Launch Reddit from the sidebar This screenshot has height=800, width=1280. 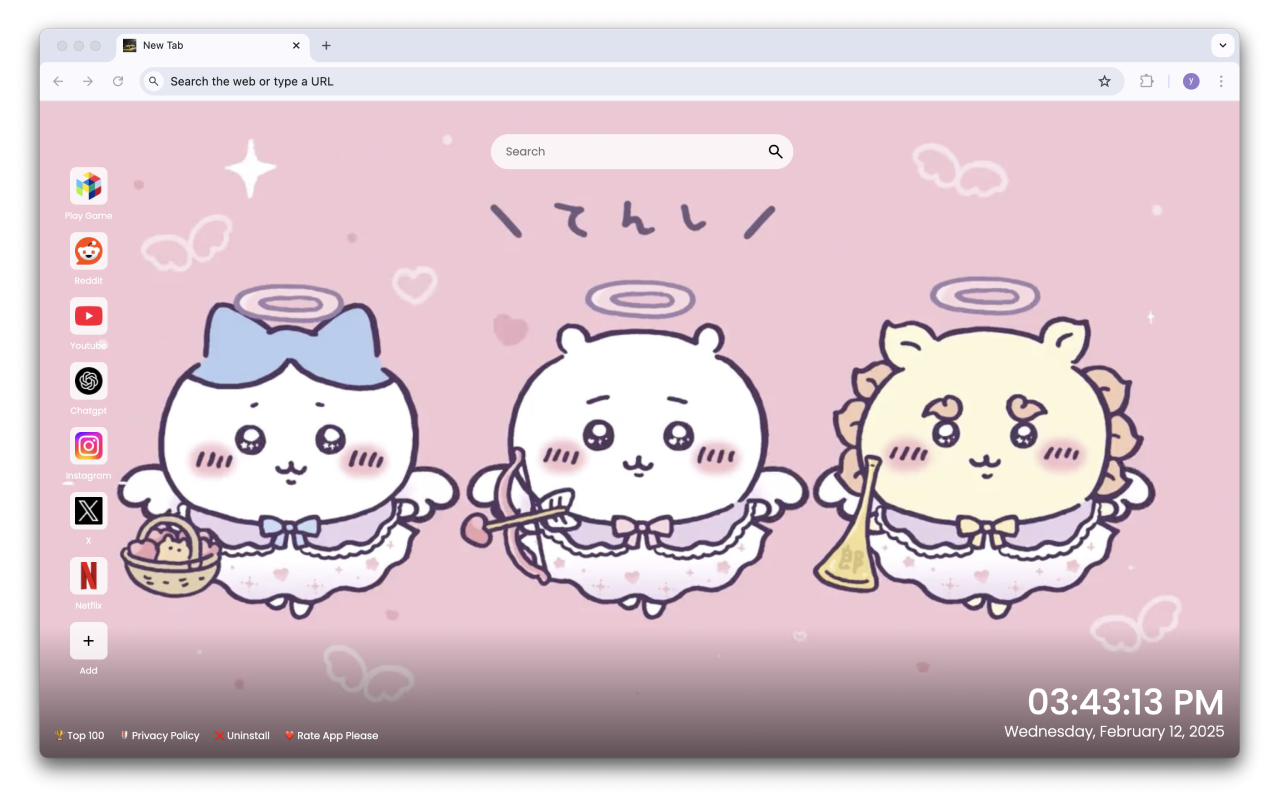pyautogui.click(x=88, y=250)
